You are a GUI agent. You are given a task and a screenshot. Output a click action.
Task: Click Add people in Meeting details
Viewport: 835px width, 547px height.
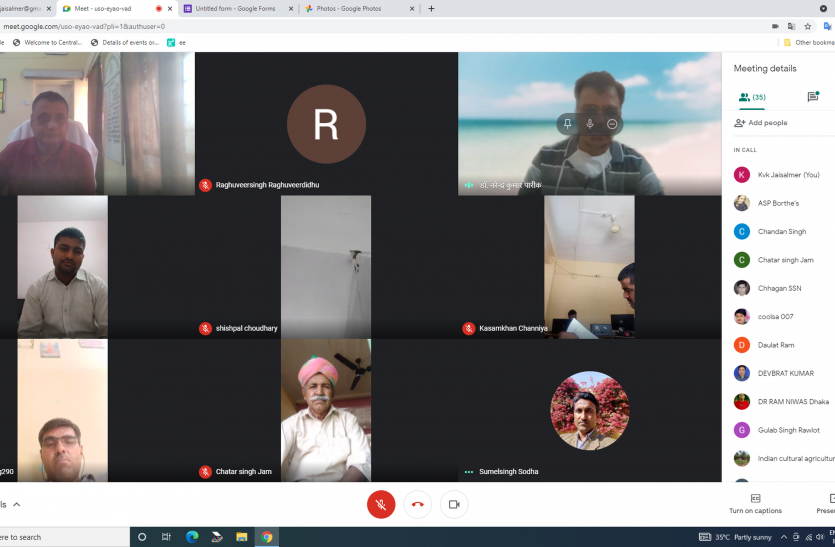pos(760,123)
